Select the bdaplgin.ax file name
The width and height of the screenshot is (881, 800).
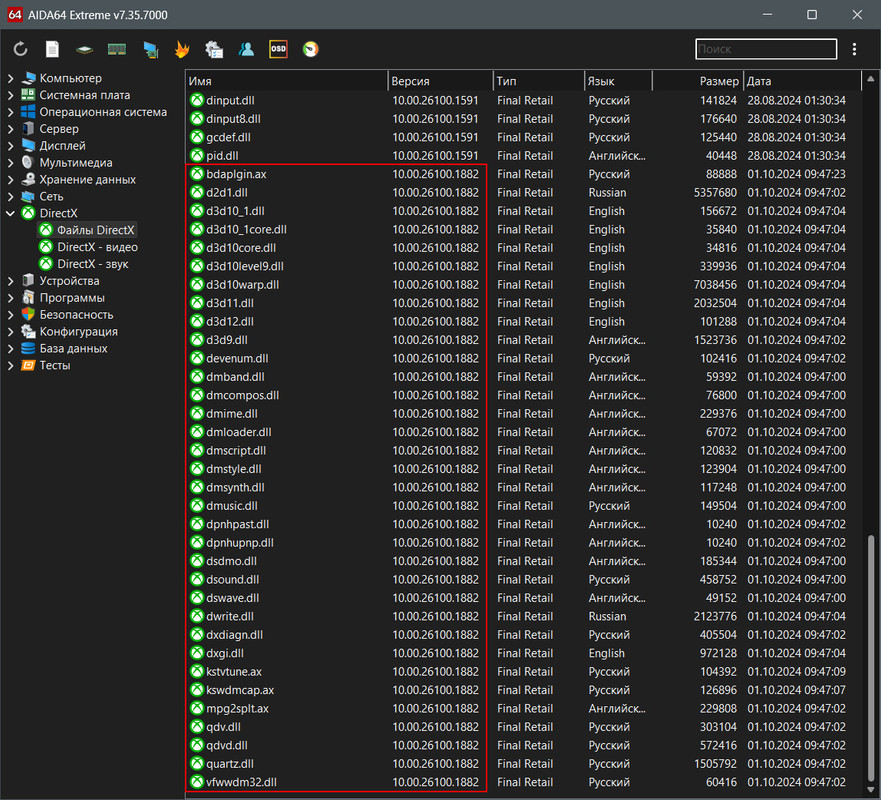pyautogui.click(x=236, y=174)
